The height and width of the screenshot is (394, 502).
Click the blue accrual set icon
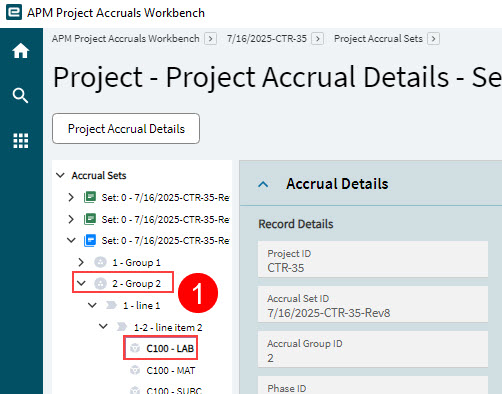tap(90, 240)
